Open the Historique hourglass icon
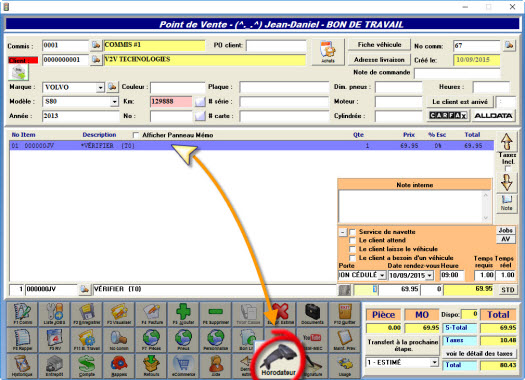Image resolution: width=525 pixels, height=380 pixels. pyautogui.click(x=22, y=366)
